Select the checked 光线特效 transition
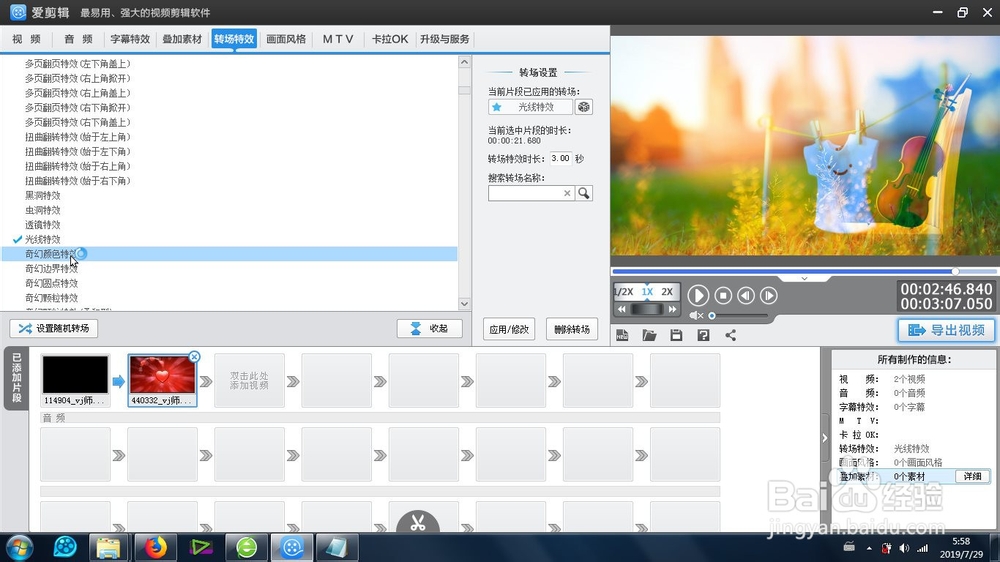 tap(43, 239)
